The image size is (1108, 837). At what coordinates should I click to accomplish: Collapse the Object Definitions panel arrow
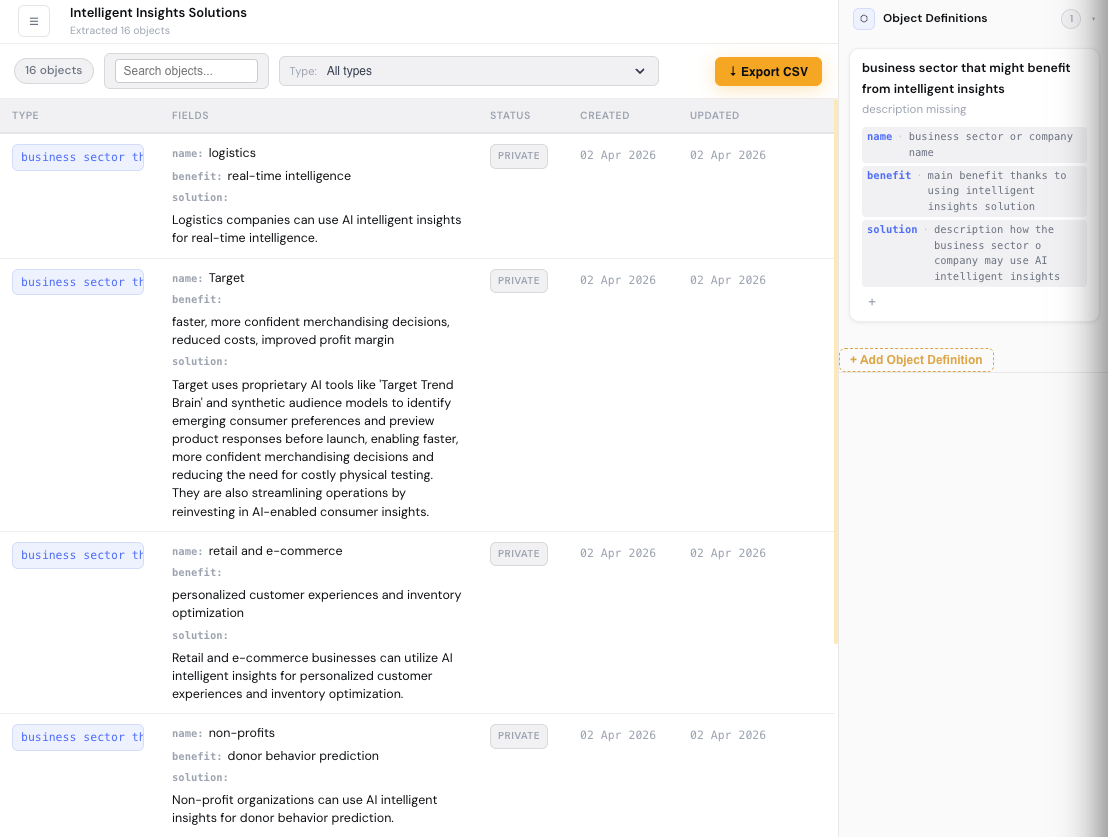coord(1094,19)
